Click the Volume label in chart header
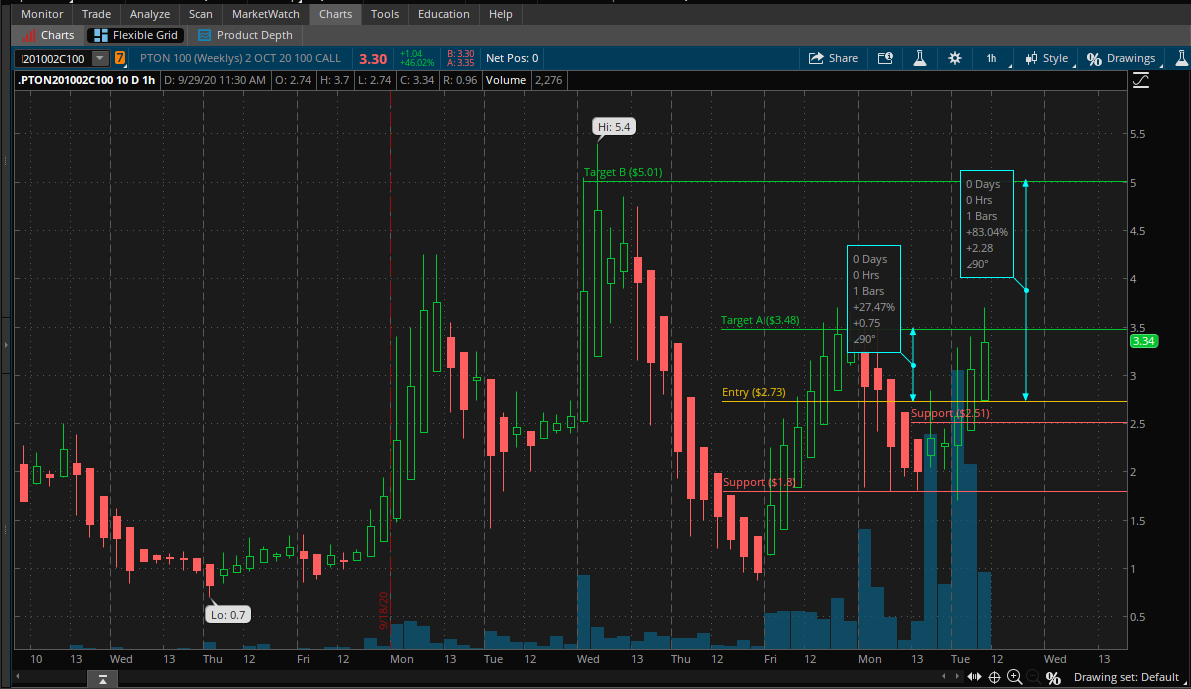Screen dimensions: 1191x689 click(x=506, y=80)
